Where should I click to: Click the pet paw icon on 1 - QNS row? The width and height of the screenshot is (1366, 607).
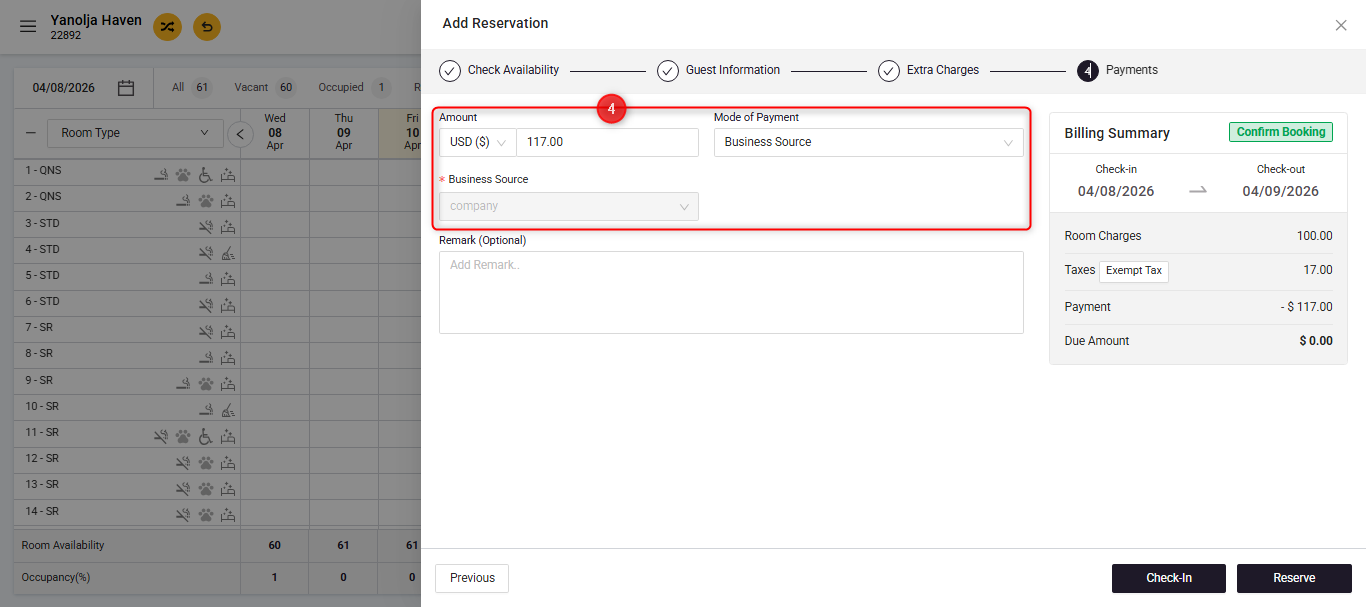coord(183,174)
